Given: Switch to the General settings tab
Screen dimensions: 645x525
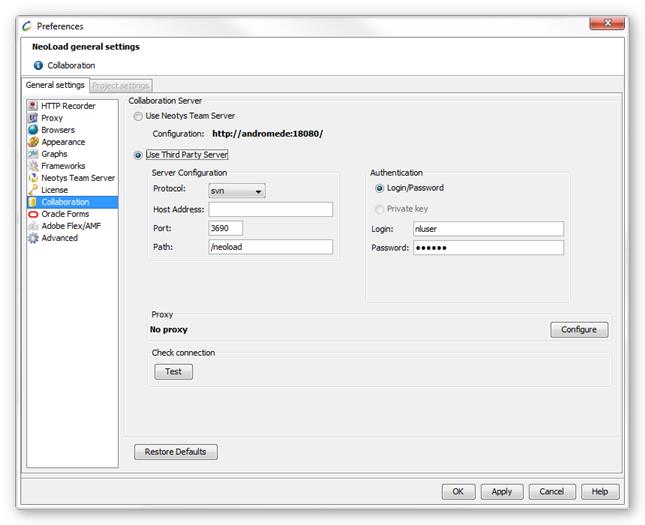Looking at the screenshot, I should [55, 86].
